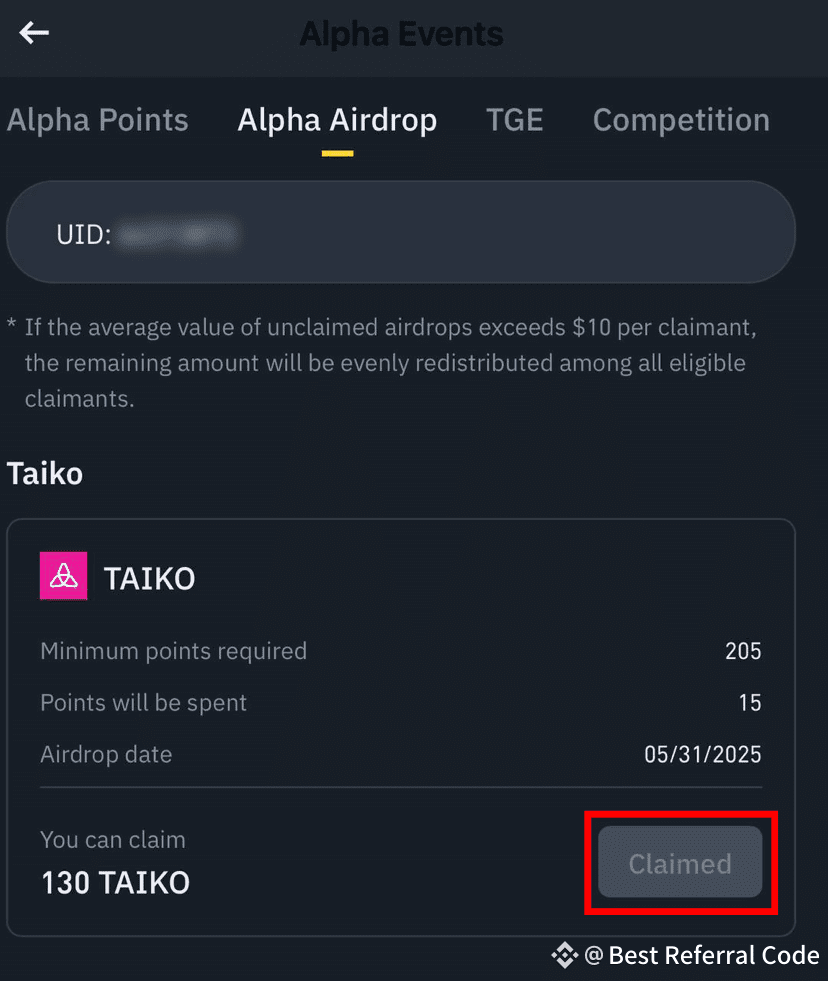Select the Alpha Airdrop tab
This screenshot has height=981, width=828.
tap(337, 120)
